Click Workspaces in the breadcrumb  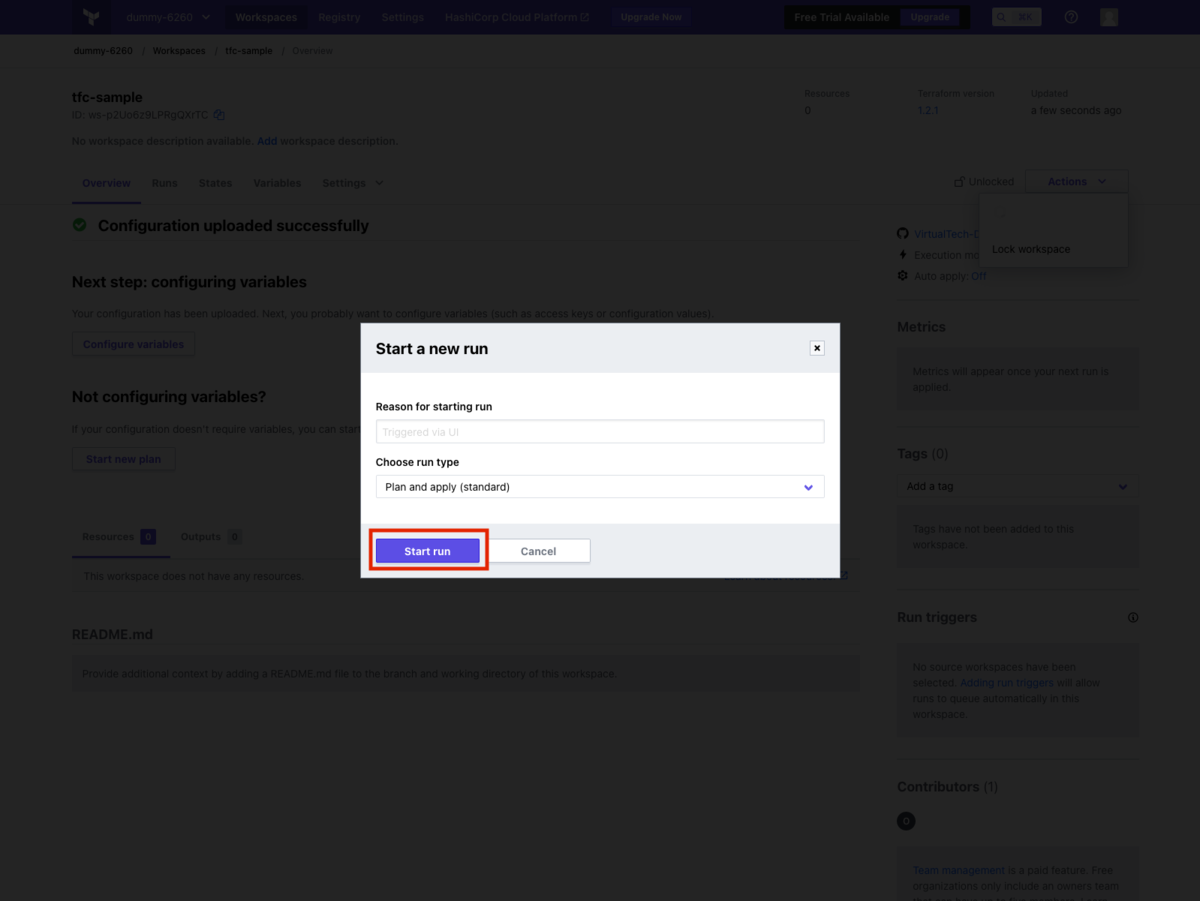pyautogui.click(x=179, y=50)
